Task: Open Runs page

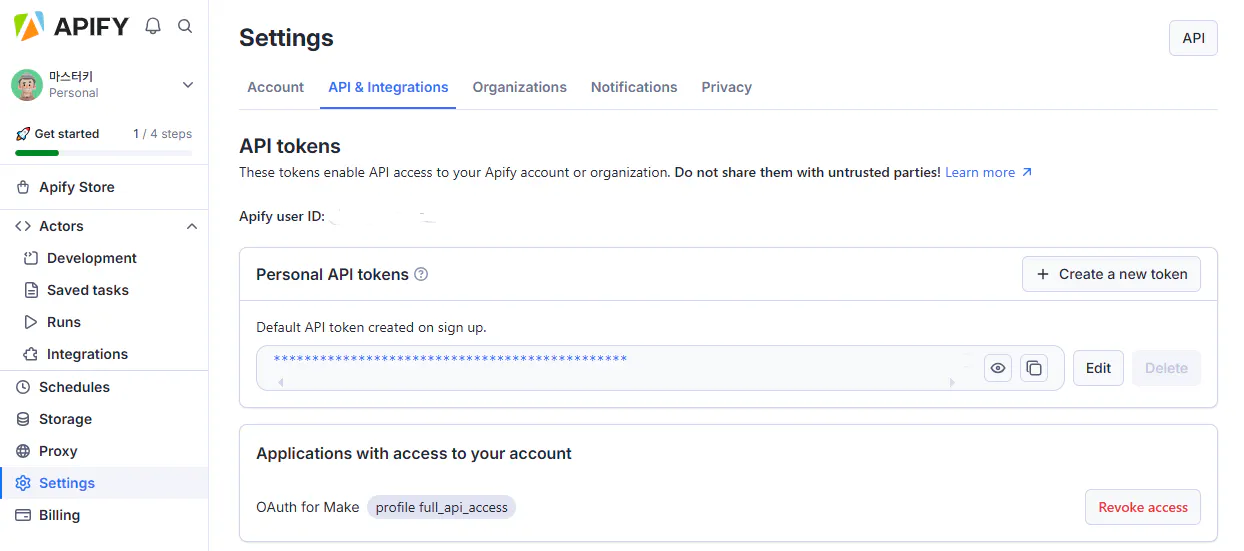Action: [63, 322]
